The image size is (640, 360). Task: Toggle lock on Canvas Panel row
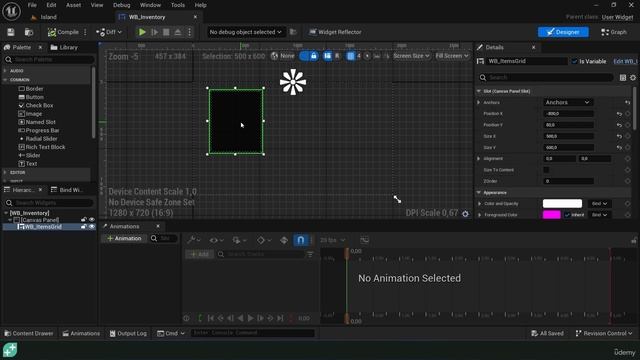(x=84, y=220)
